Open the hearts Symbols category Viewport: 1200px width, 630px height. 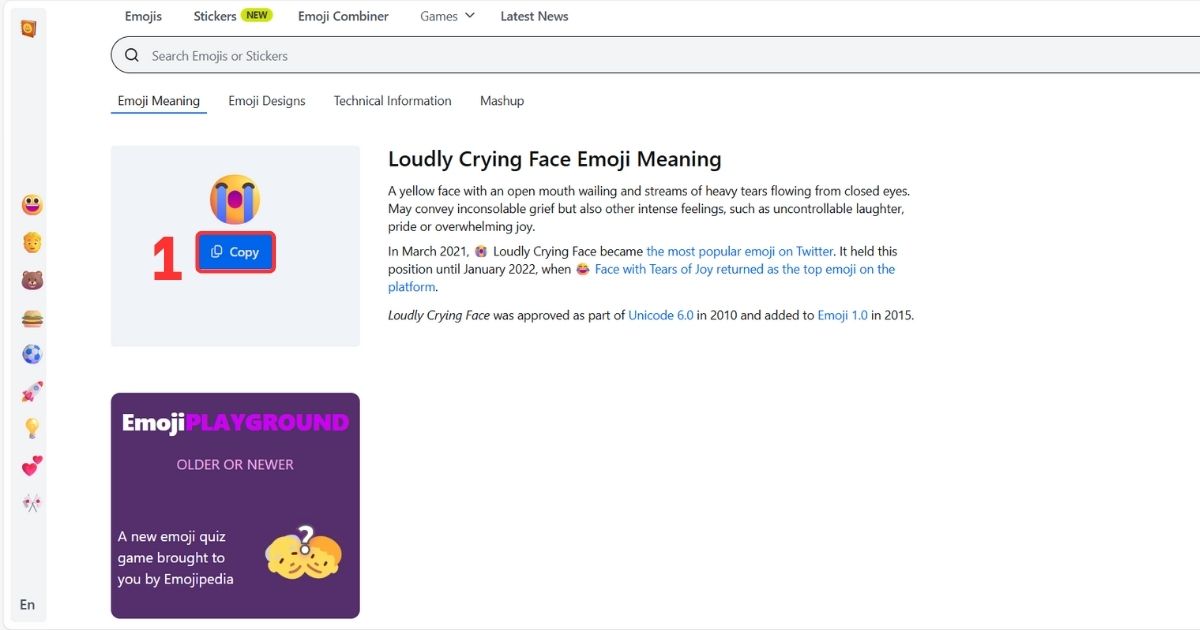29,465
